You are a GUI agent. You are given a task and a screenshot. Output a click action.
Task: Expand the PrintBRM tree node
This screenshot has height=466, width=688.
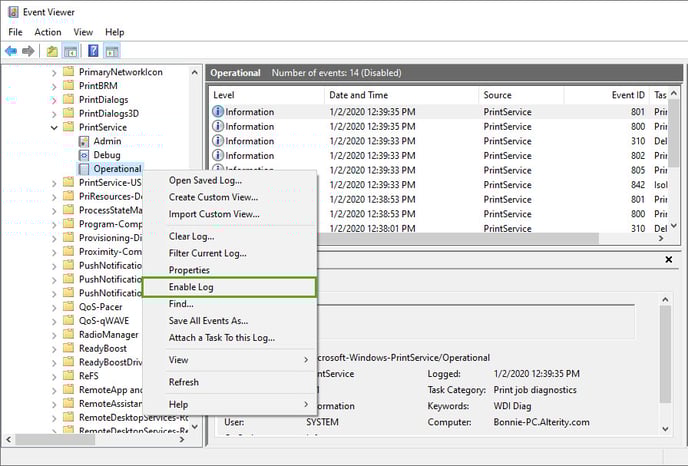(x=54, y=86)
